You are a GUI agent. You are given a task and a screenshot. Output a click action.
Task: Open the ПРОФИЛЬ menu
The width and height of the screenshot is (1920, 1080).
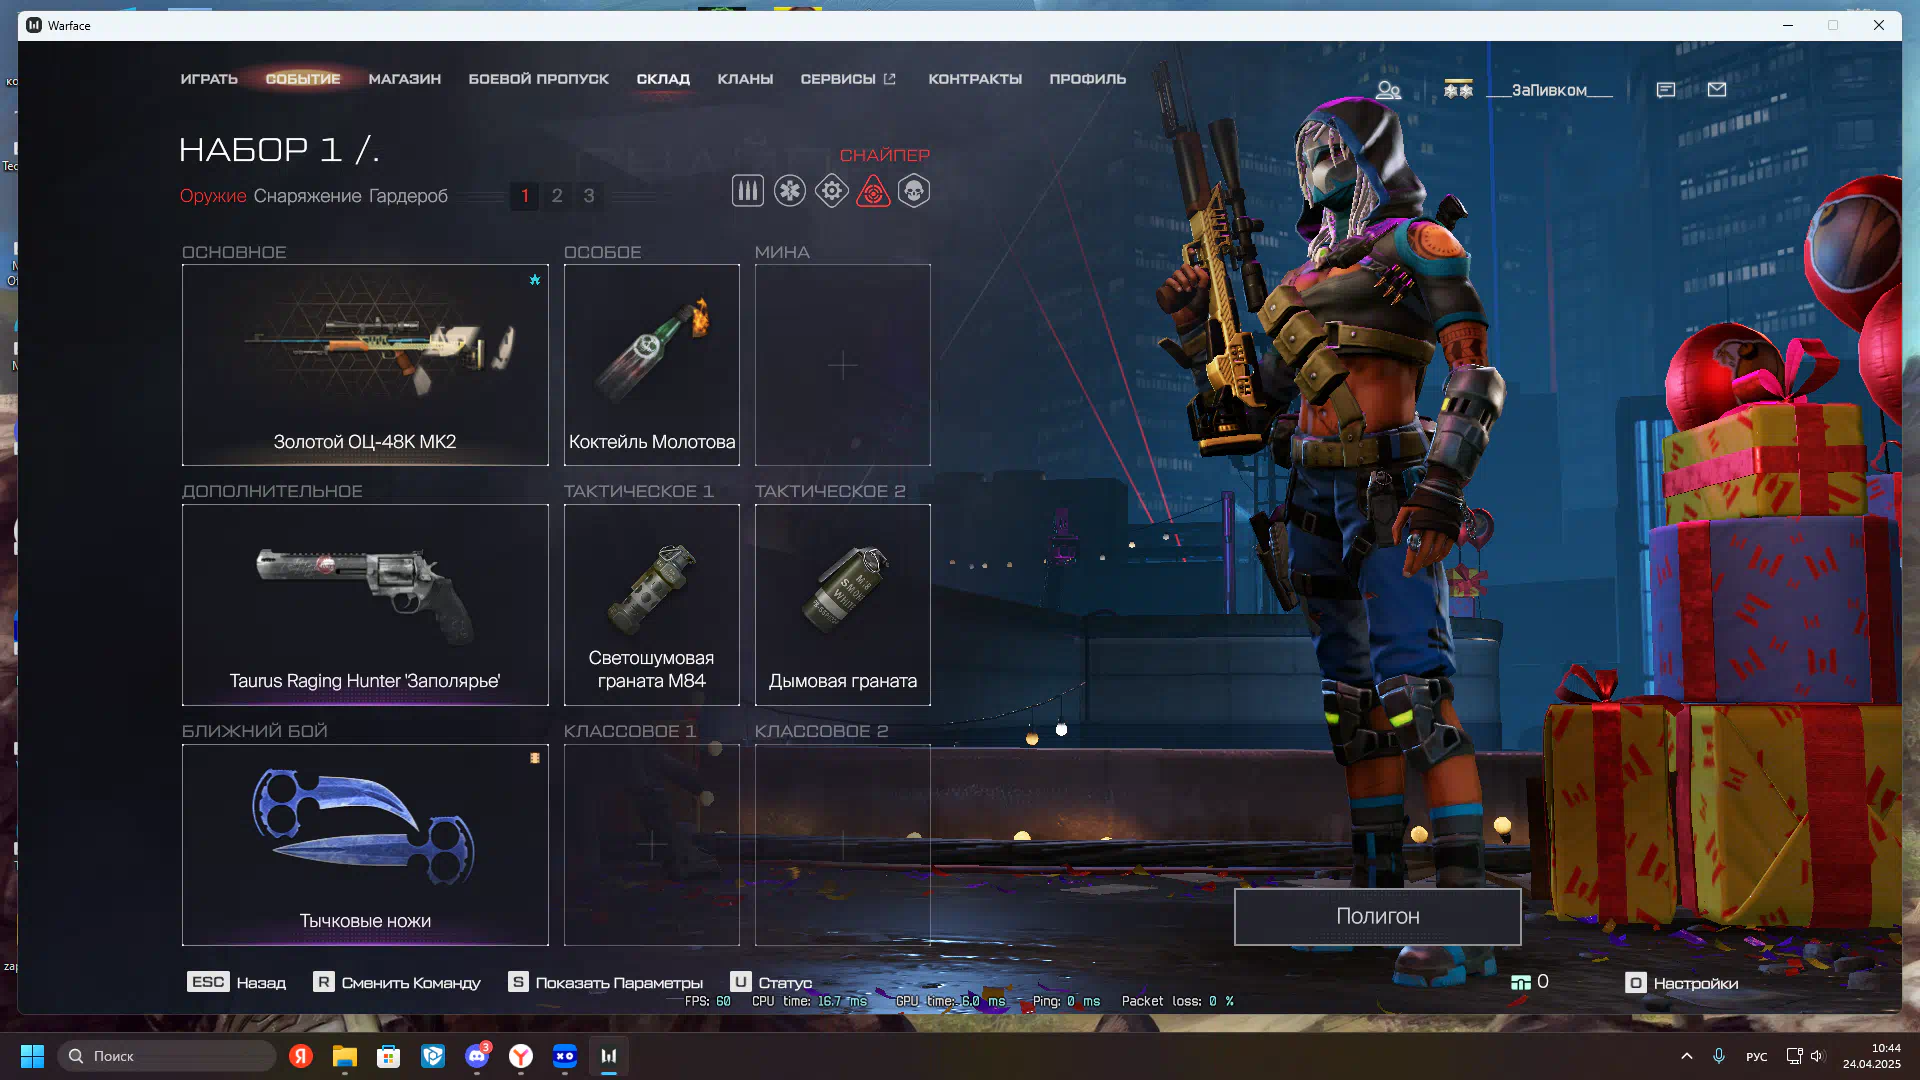pos(1087,79)
